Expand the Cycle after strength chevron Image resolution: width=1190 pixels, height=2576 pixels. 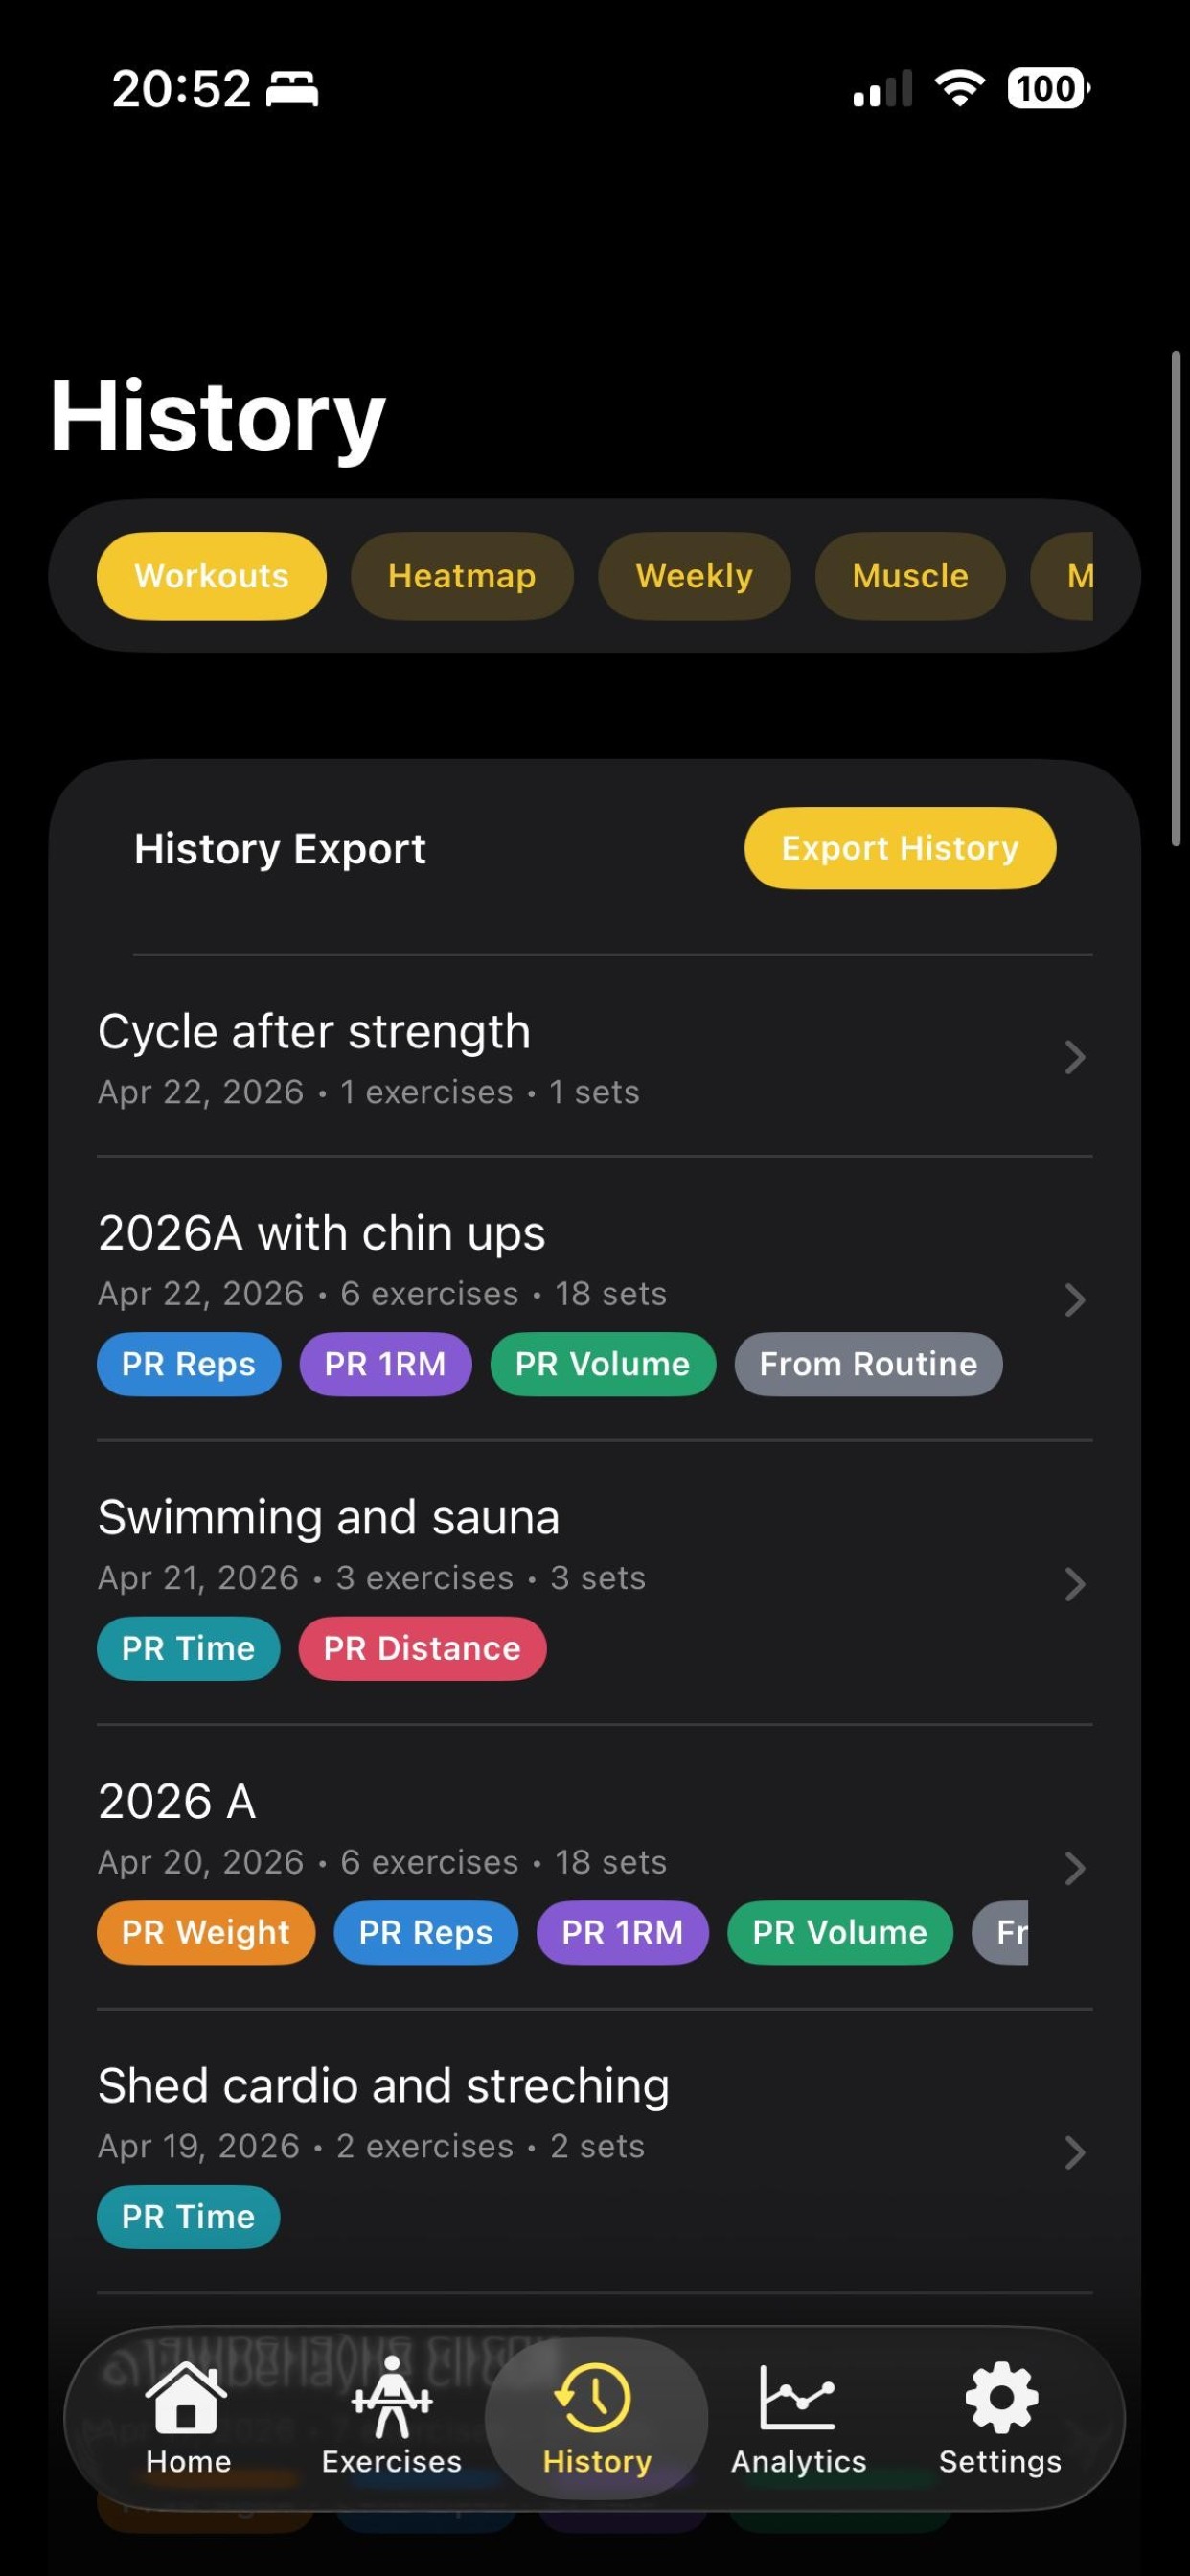pos(1075,1057)
